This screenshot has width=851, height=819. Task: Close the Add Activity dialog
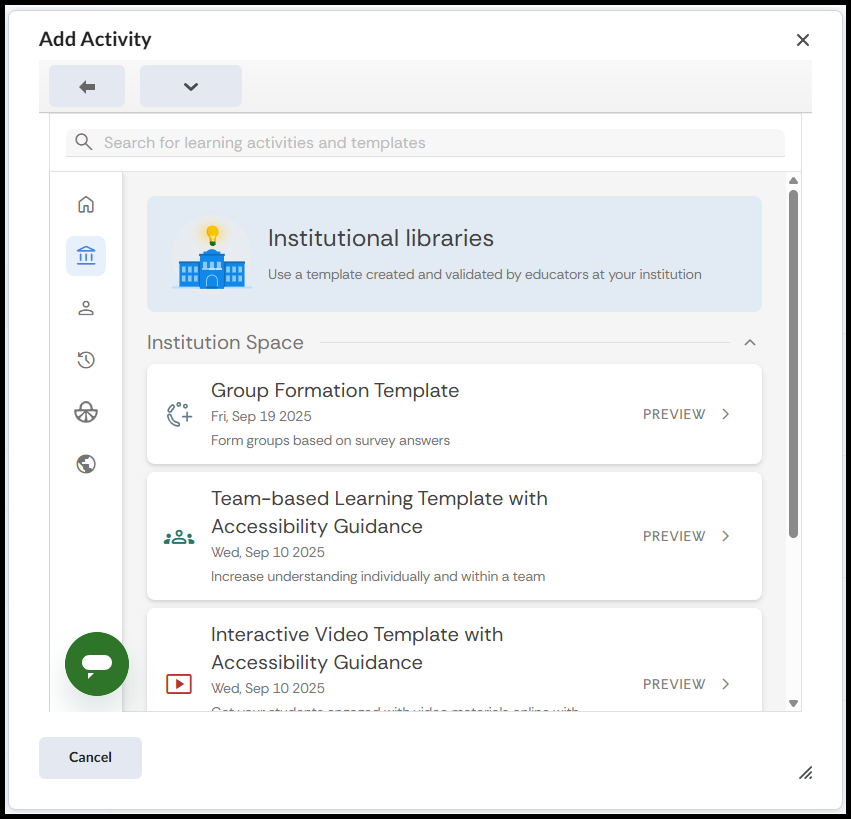pyautogui.click(x=802, y=40)
